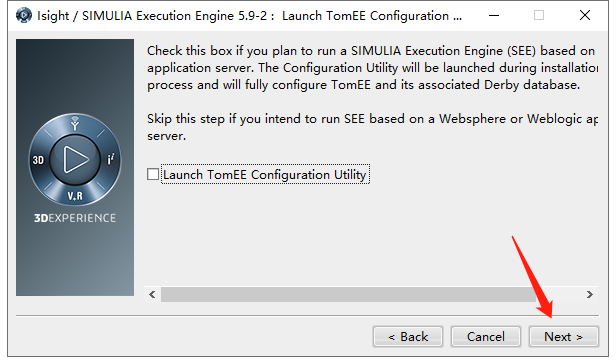Click the right arrow of horizontal scrollbar
The image size is (616, 364).
(589, 294)
